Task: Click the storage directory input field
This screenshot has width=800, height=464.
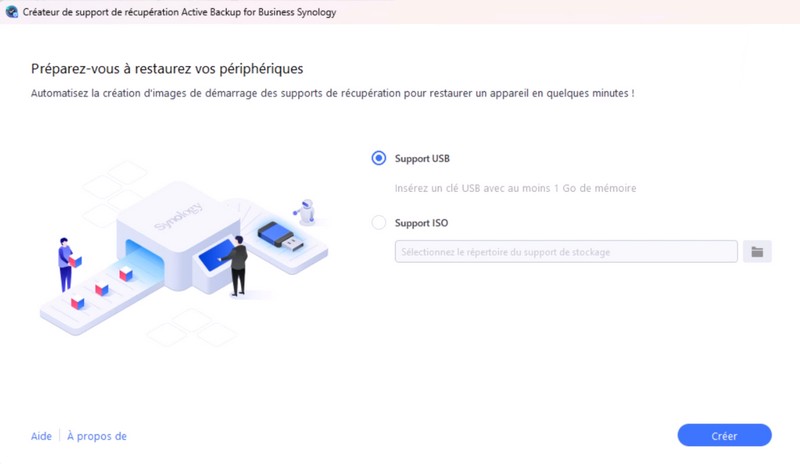Action: pyautogui.click(x=566, y=252)
